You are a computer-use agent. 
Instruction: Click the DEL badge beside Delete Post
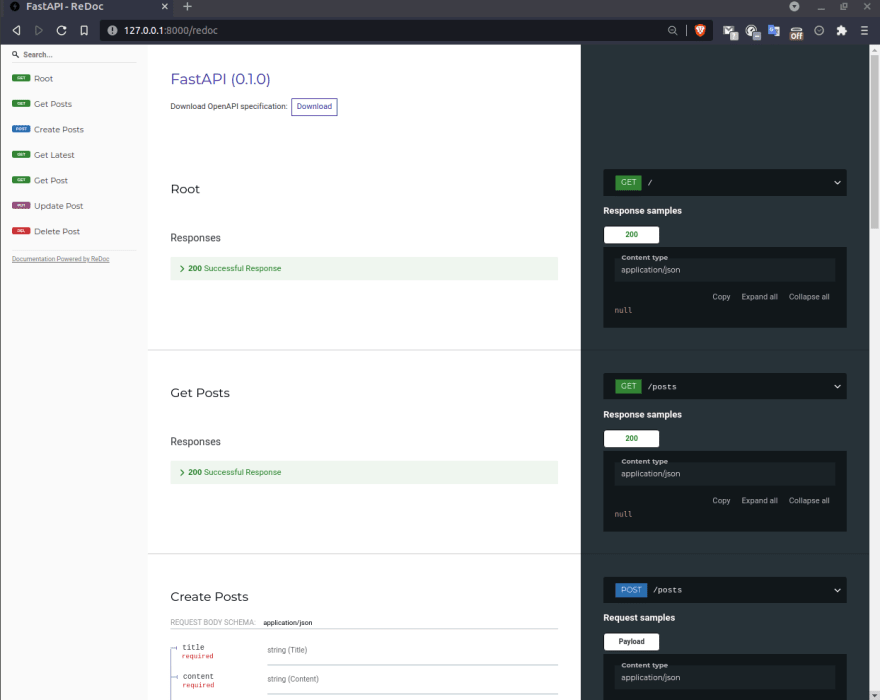point(21,231)
